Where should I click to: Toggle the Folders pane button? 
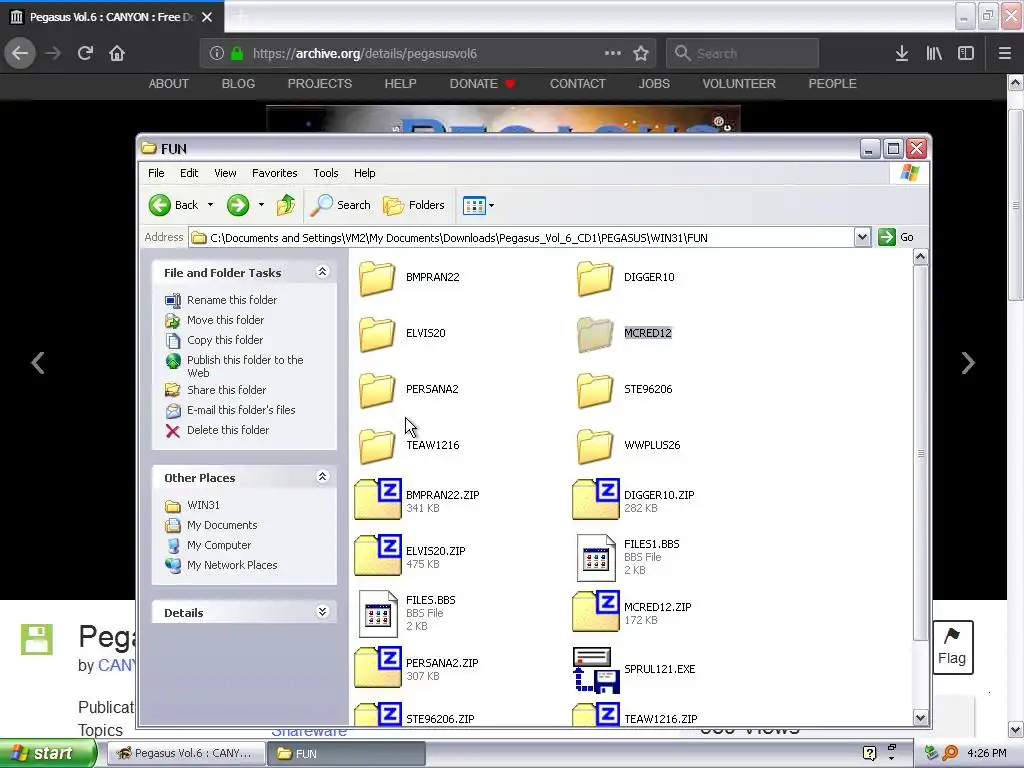pyautogui.click(x=413, y=205)
